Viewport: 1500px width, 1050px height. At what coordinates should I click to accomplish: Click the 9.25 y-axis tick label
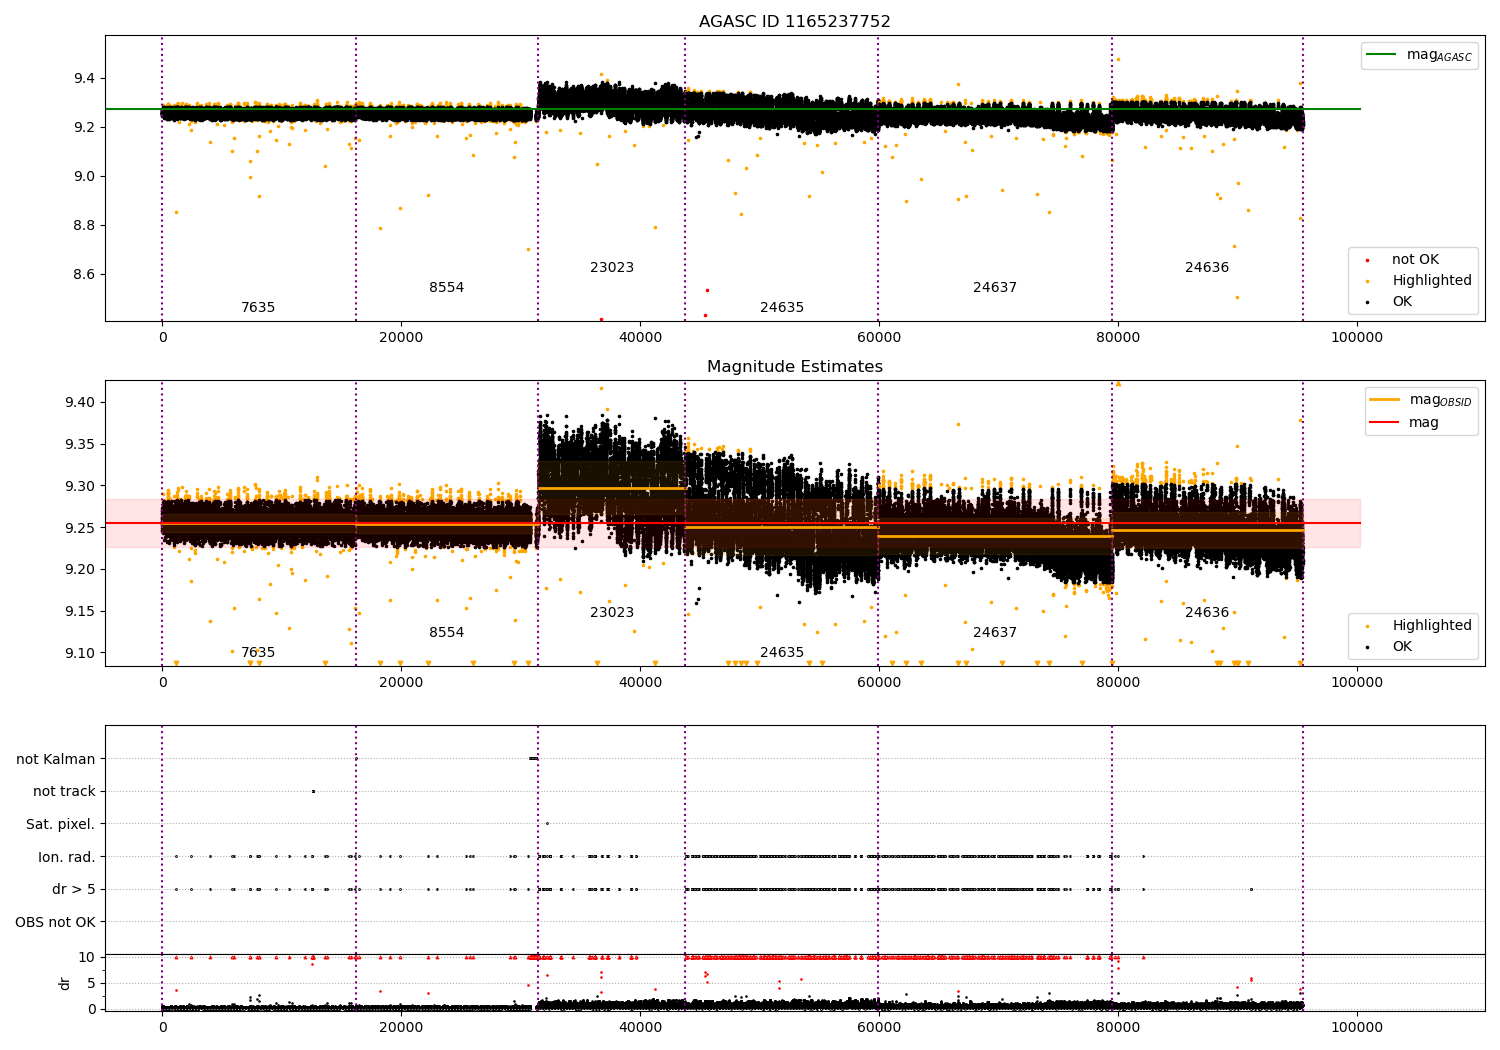tap(80, 528)
